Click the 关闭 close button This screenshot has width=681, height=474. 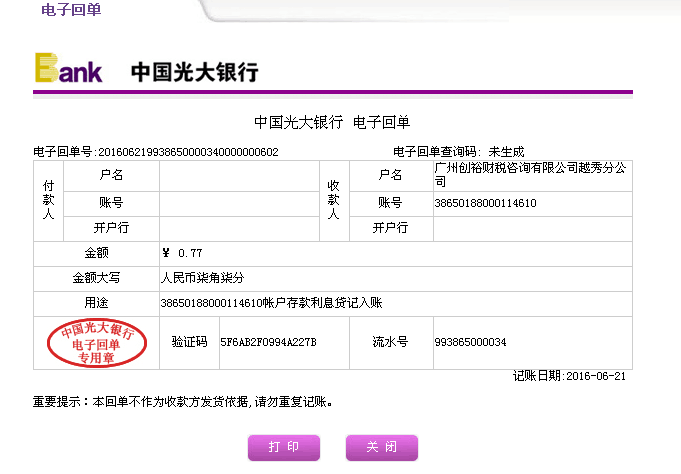click(x=382, y=447)
